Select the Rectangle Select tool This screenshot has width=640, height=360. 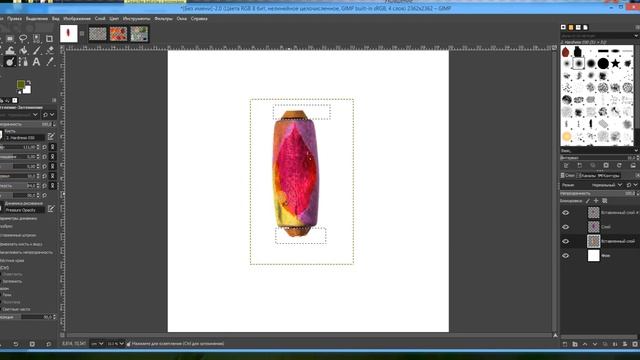[x=10, y=39]
